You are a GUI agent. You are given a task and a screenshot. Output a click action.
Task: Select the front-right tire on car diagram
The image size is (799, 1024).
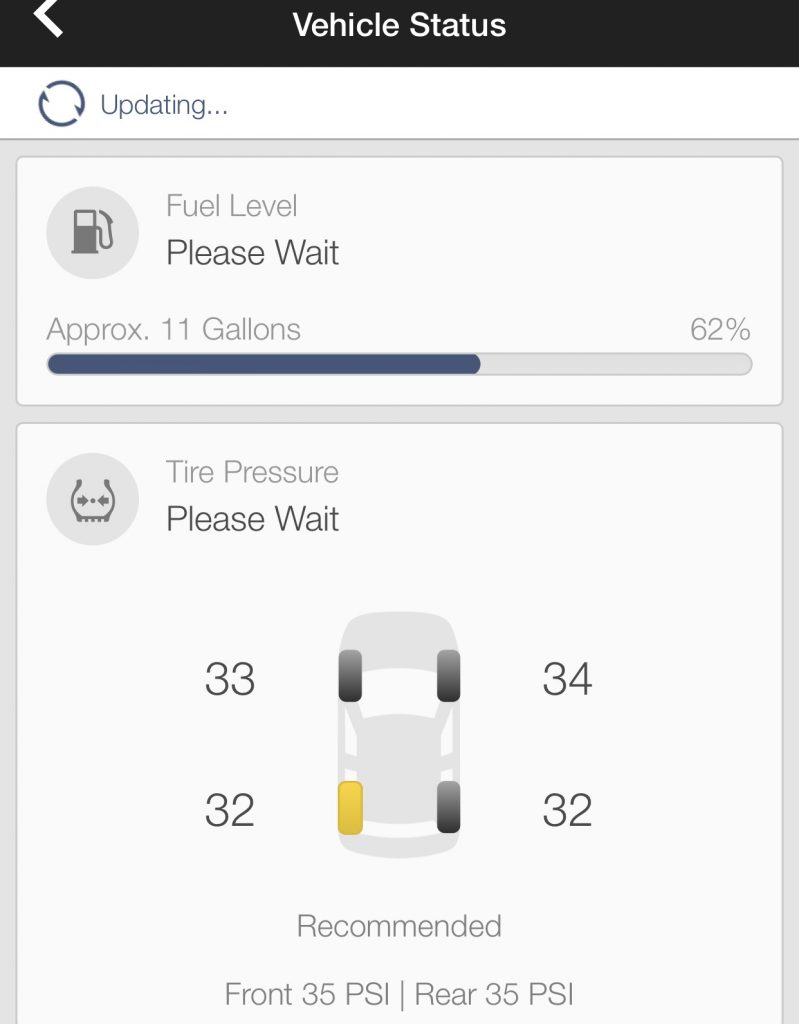(448, 676)
